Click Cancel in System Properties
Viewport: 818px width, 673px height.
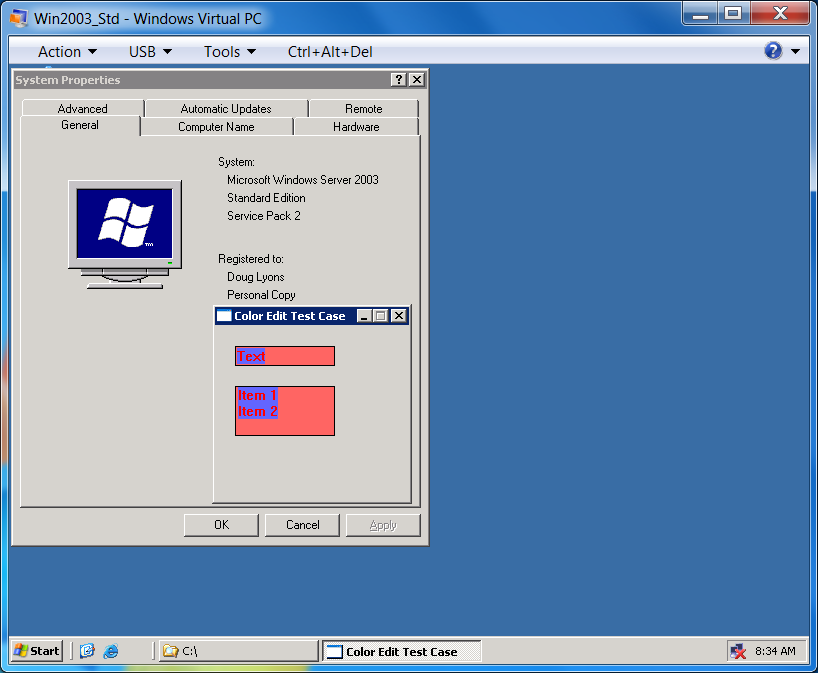click(302, 525)
